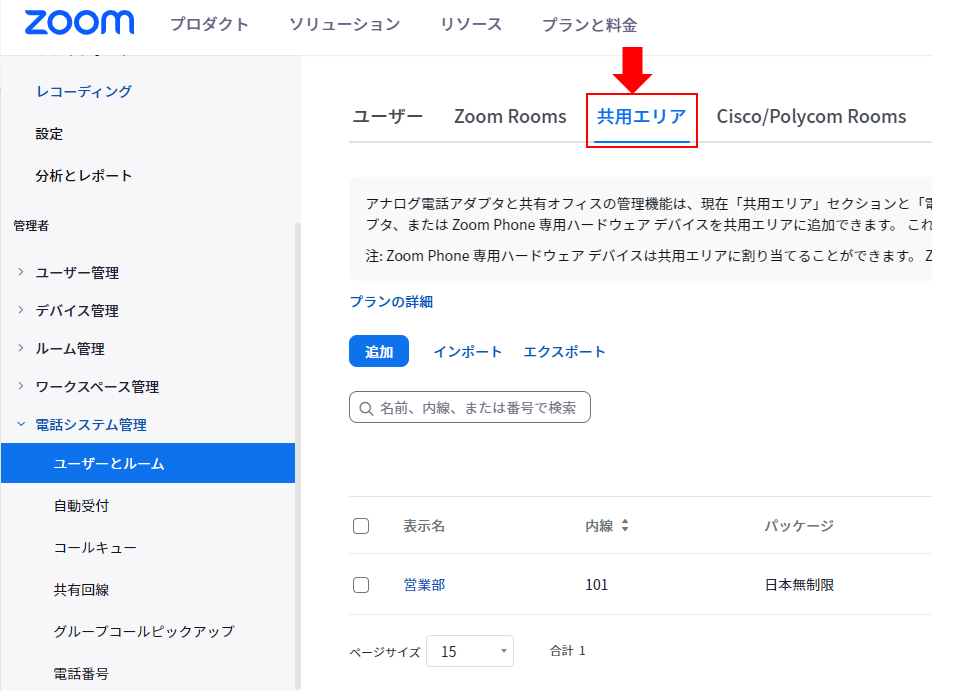Screen dimensions: 968x694
Task: Check the 営業部 row checkbox
Action: [x=361, y=585]
